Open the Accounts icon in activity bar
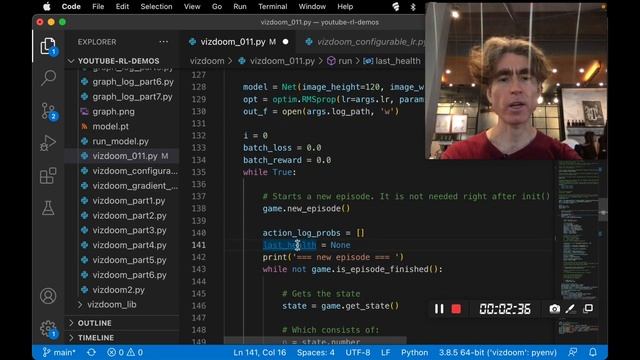This screenshot has height=360, width=640. click(x=48, y=296)
